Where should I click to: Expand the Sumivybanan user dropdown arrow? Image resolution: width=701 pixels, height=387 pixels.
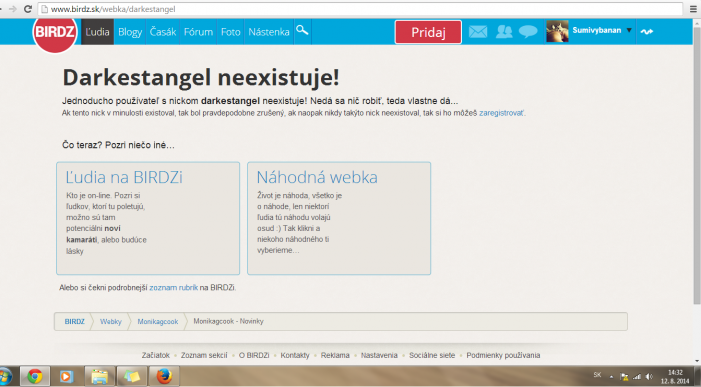click(629, 30)
